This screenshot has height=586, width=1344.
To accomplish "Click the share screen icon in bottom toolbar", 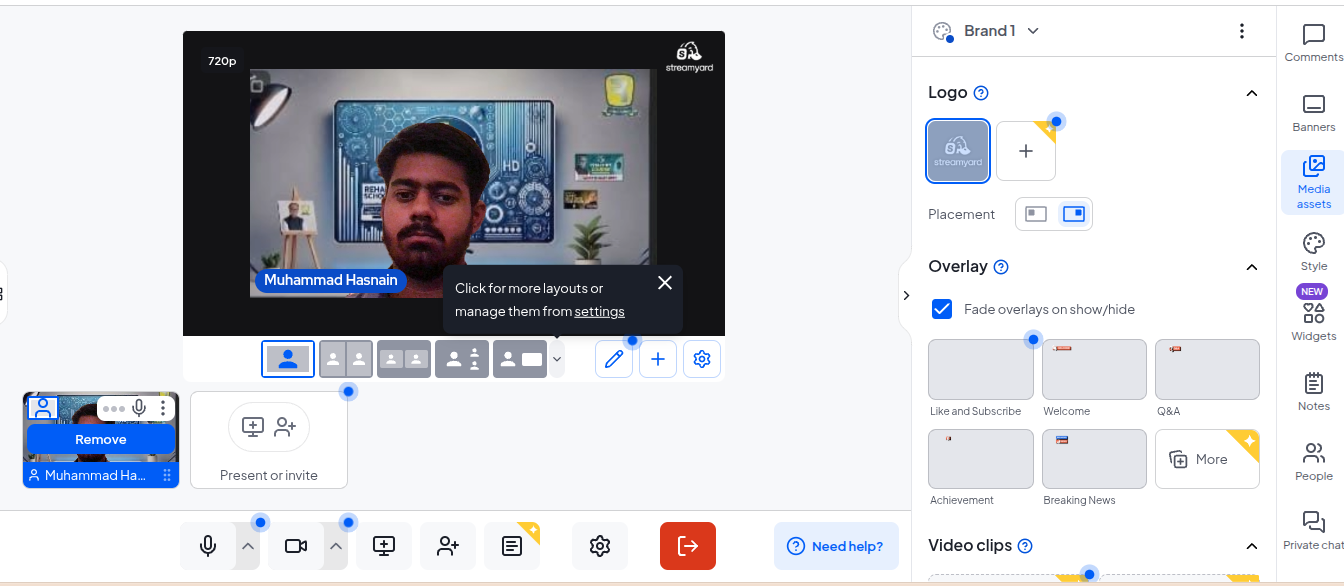I will point(384,546).
